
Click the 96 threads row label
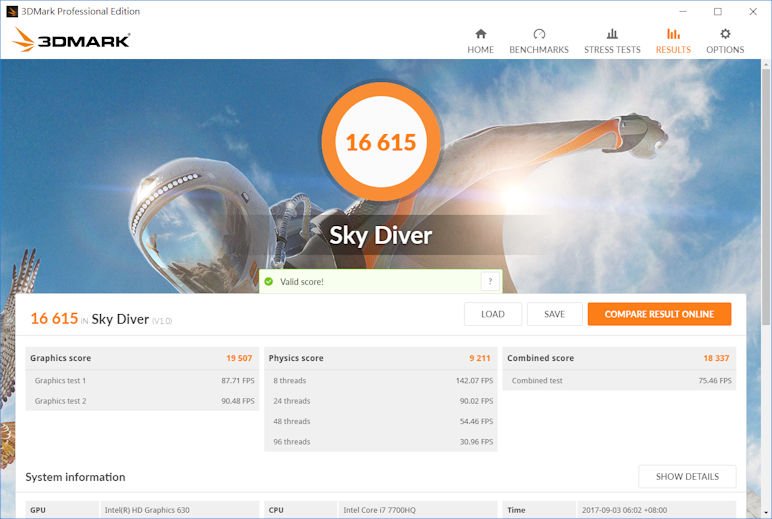(291, 442)
